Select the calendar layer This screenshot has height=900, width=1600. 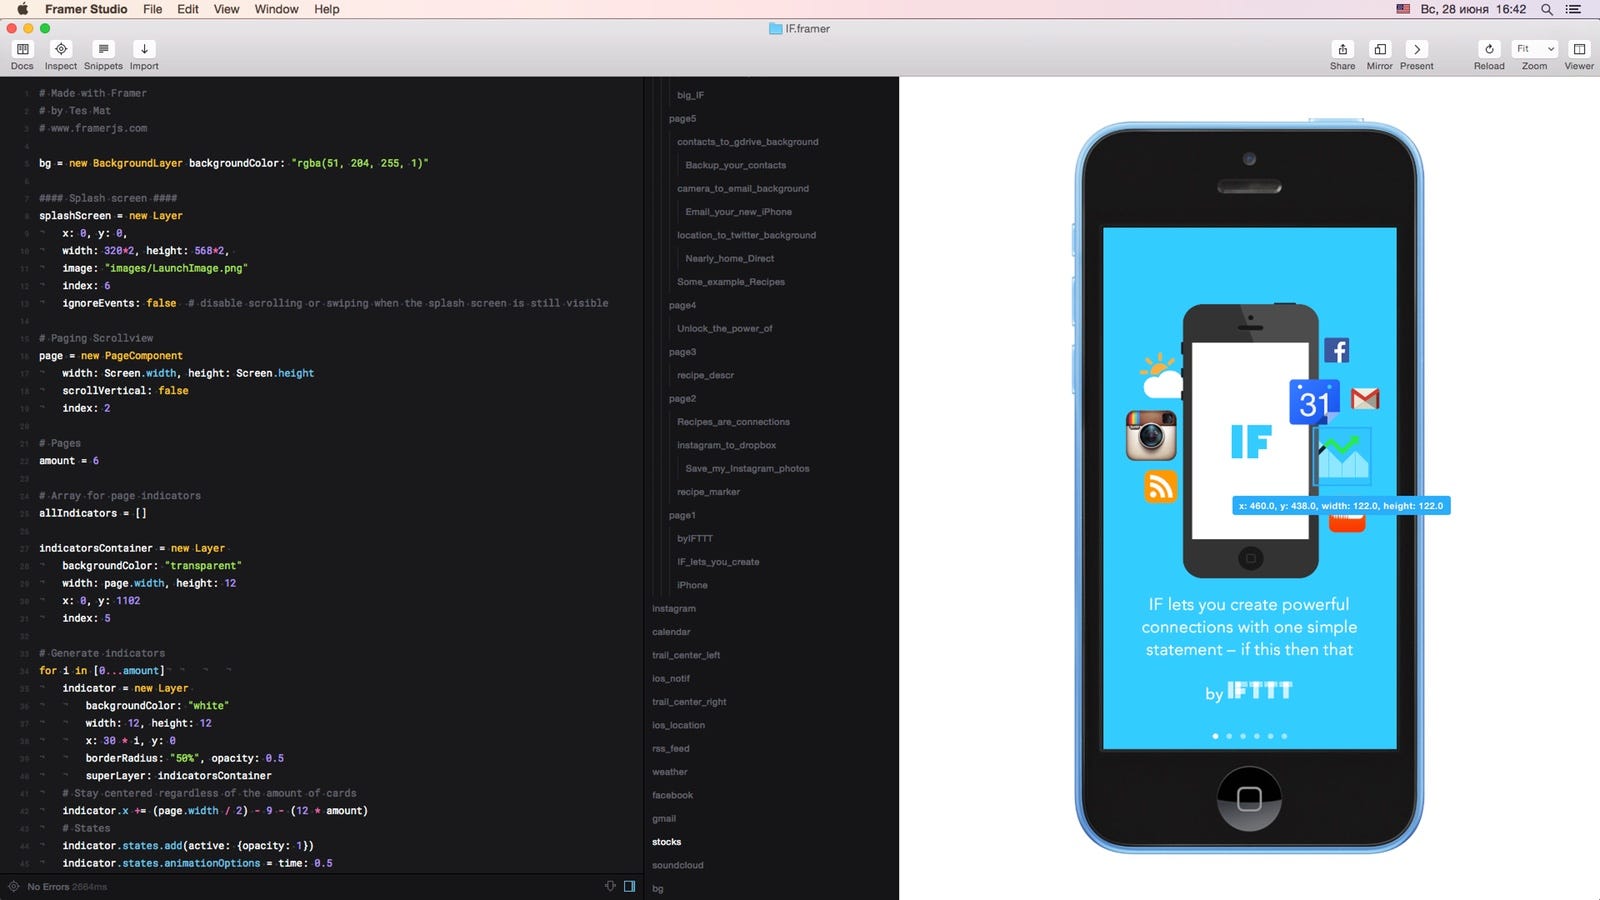coord(671,632)
